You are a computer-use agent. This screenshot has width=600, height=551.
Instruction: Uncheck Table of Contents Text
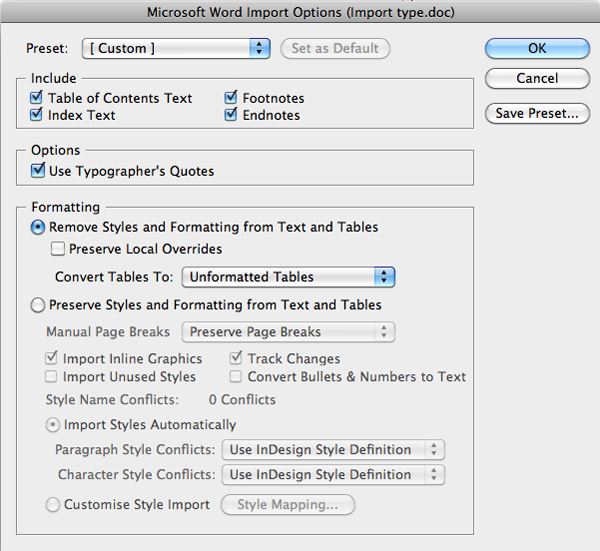pos(36,98)
